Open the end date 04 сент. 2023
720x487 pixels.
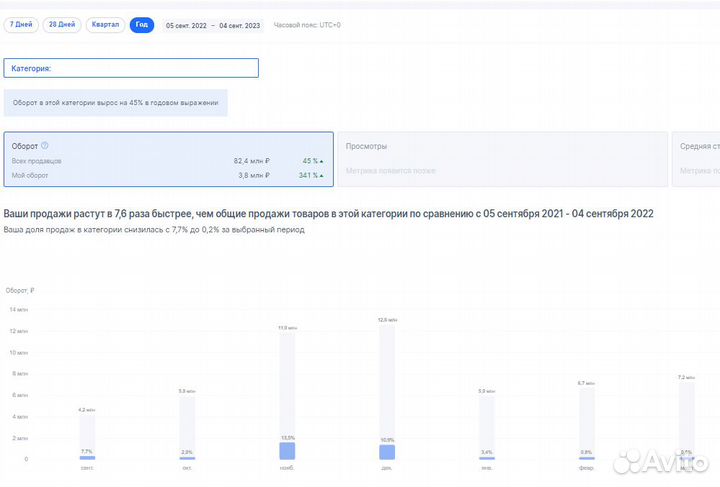(239, 25)
